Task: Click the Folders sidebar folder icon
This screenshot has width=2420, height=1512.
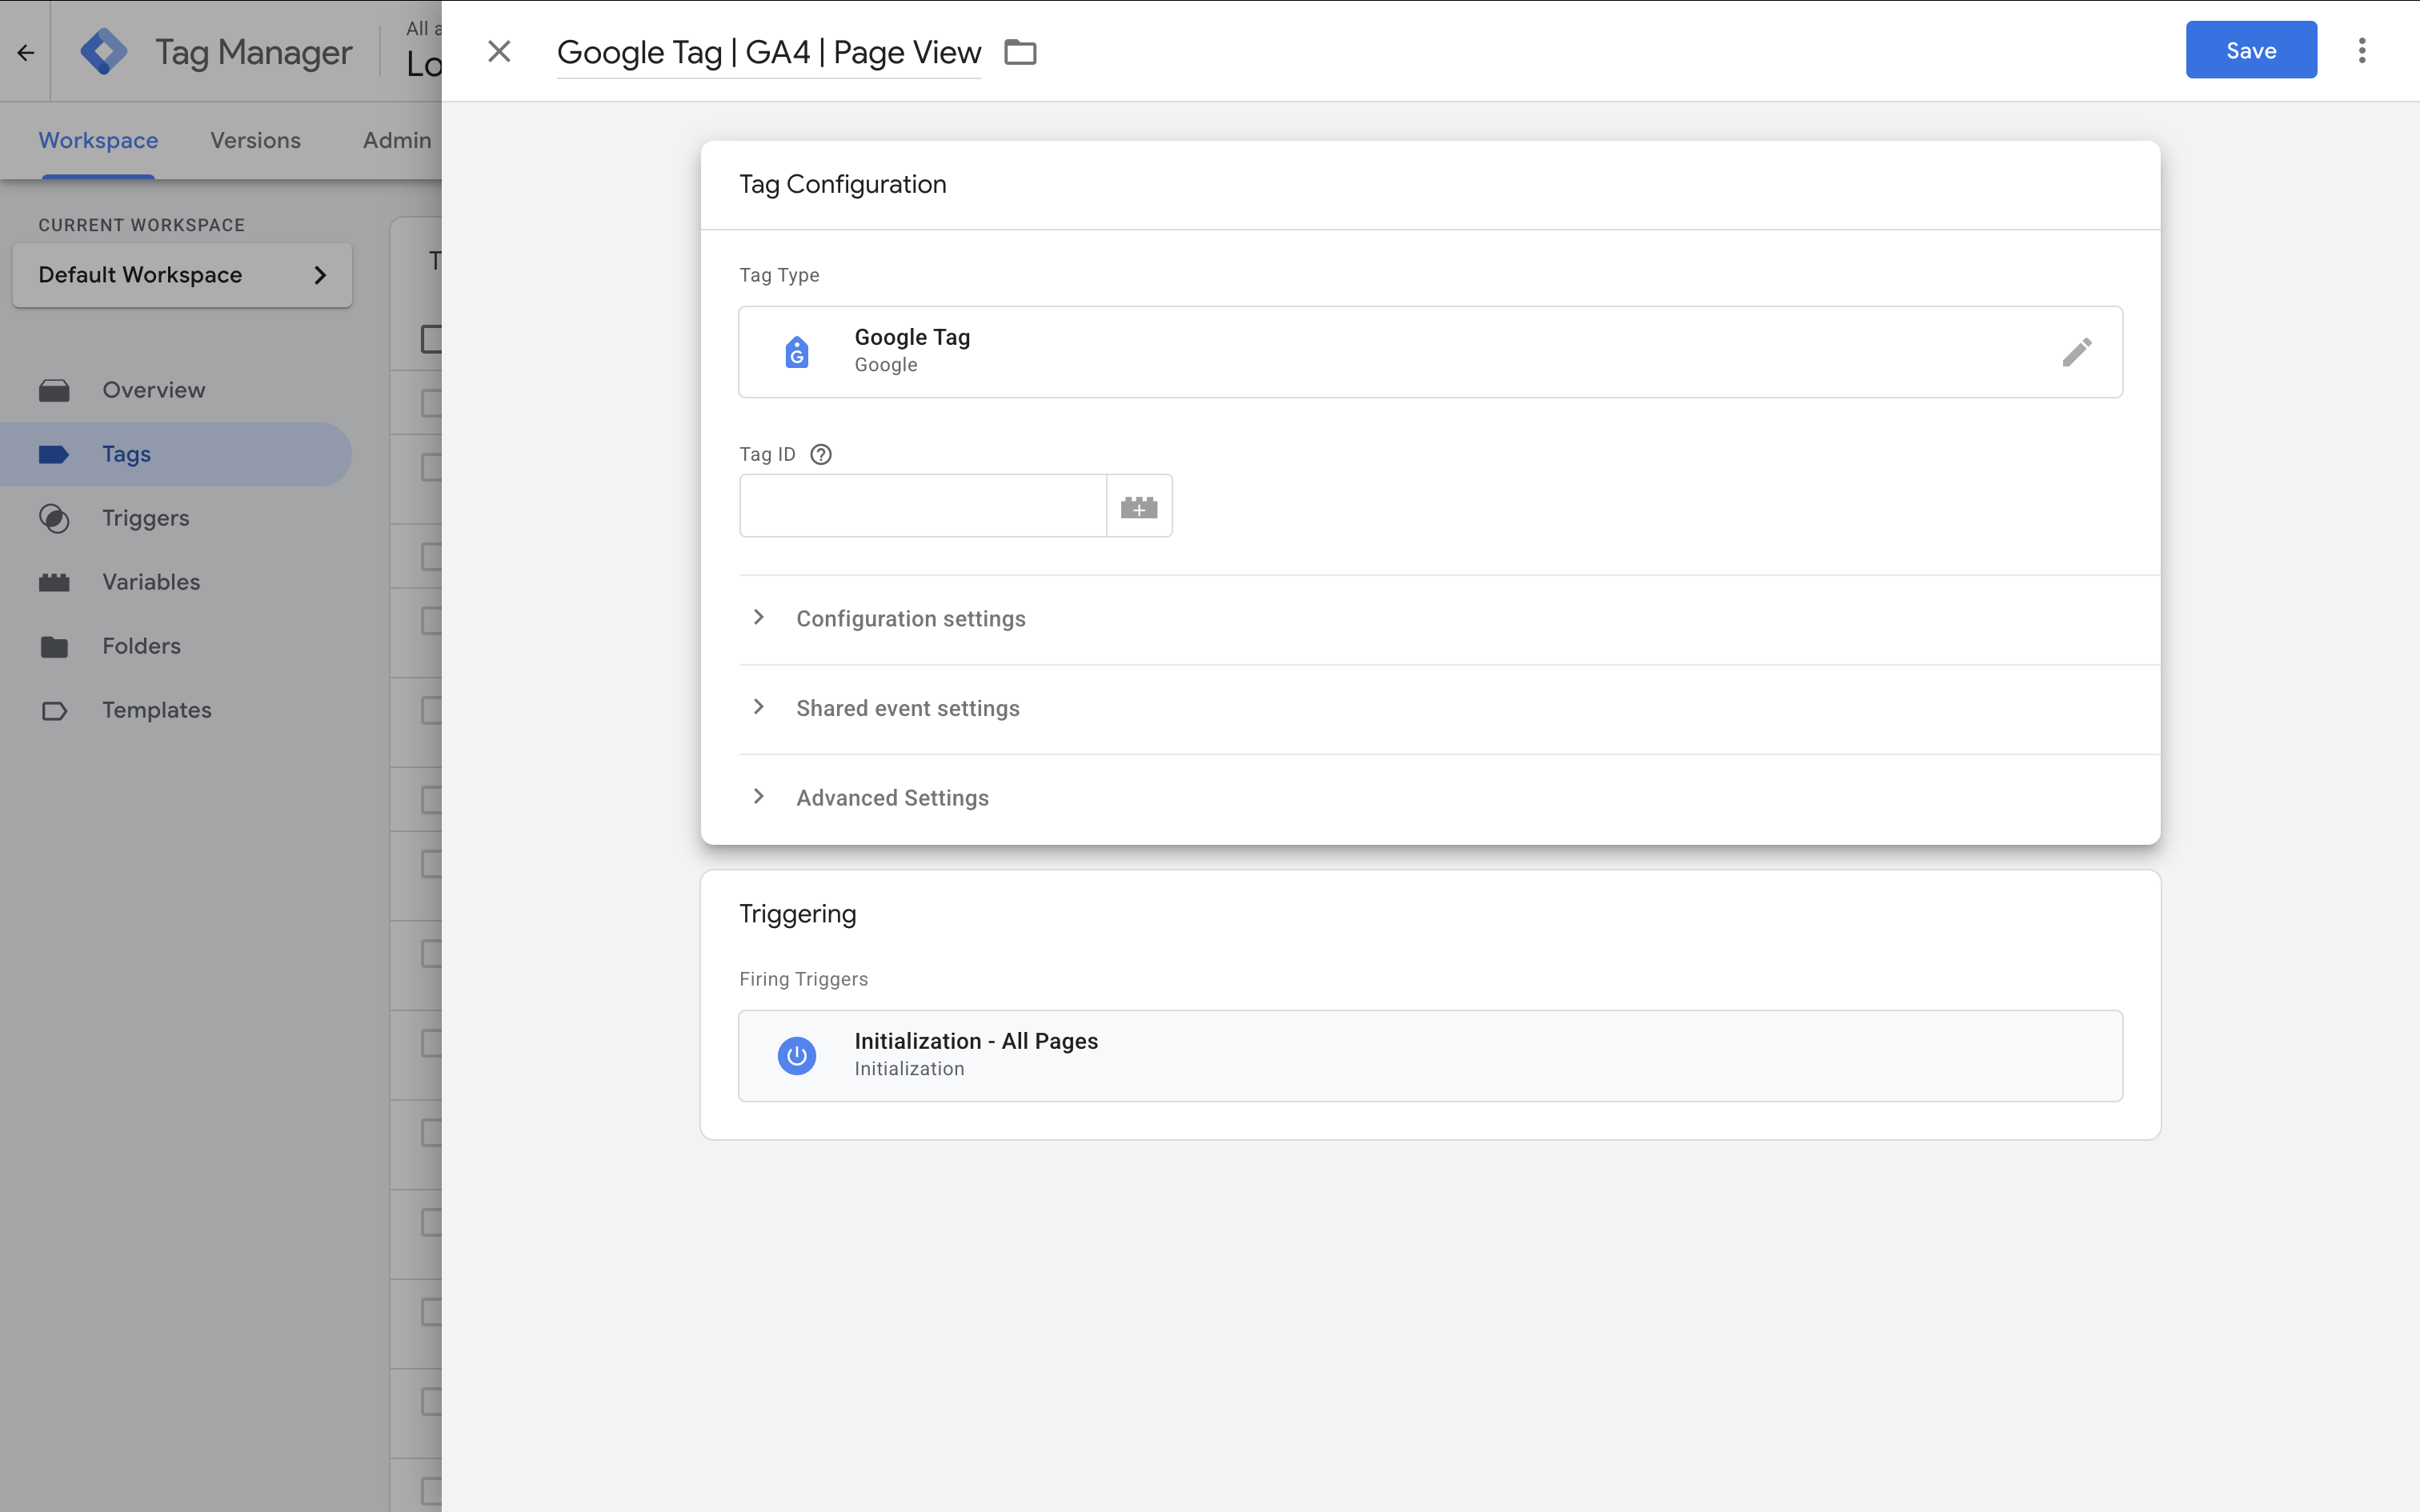Action: 54,647
